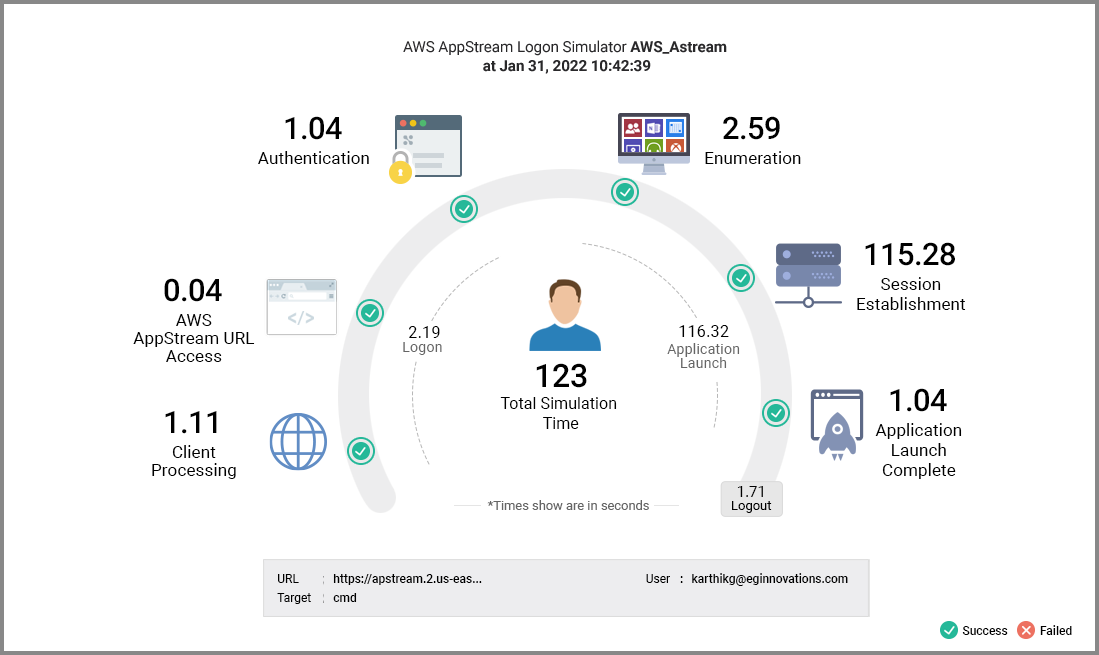The width and height of the screenshot is (1099, 655).
Task: Click the Application Launch Complete rocket icon
Action: click(x=837, y=425)
